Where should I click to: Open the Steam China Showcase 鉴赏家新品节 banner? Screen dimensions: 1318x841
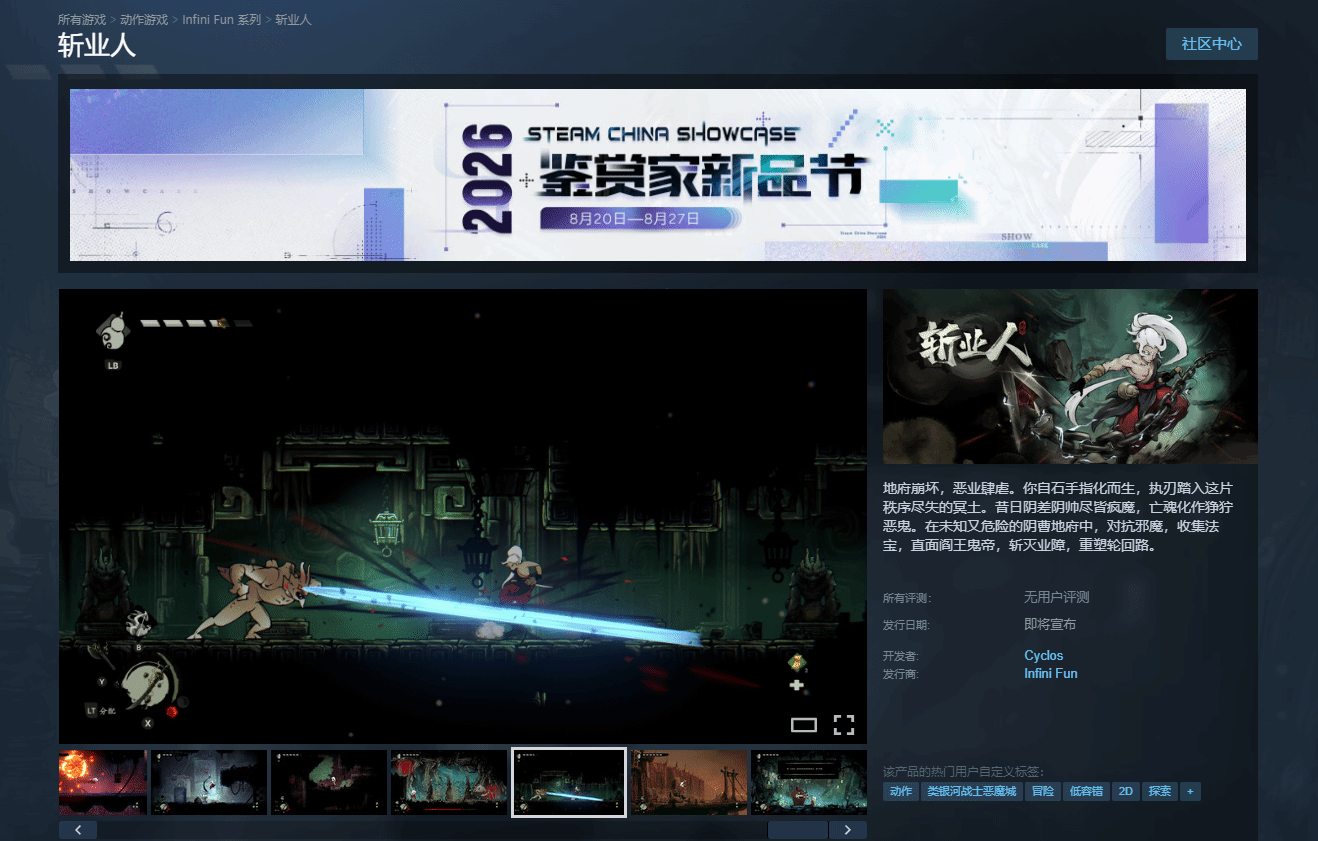click(x=658, y=175)
